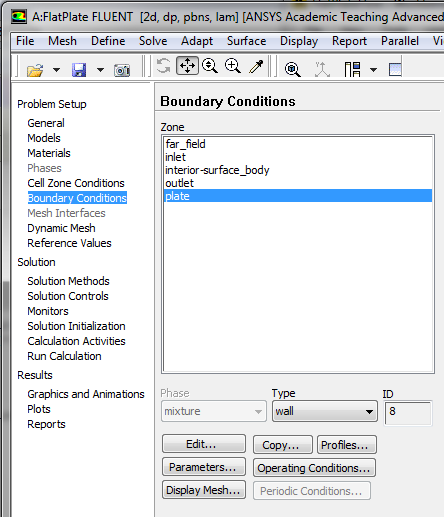Screen dimensions: 444x517
Task: Click the FLUENT application icon in title bar
Action: pos(19,17)
